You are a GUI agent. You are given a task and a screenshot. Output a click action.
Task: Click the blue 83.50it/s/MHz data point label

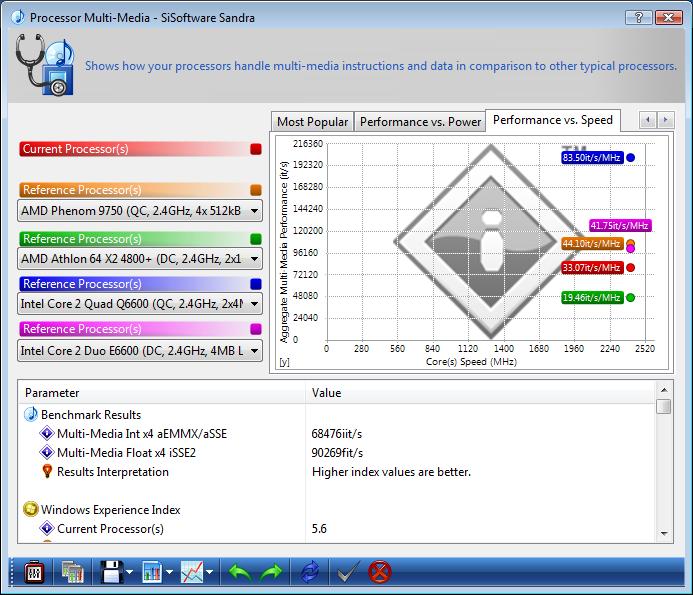(592, 158)
